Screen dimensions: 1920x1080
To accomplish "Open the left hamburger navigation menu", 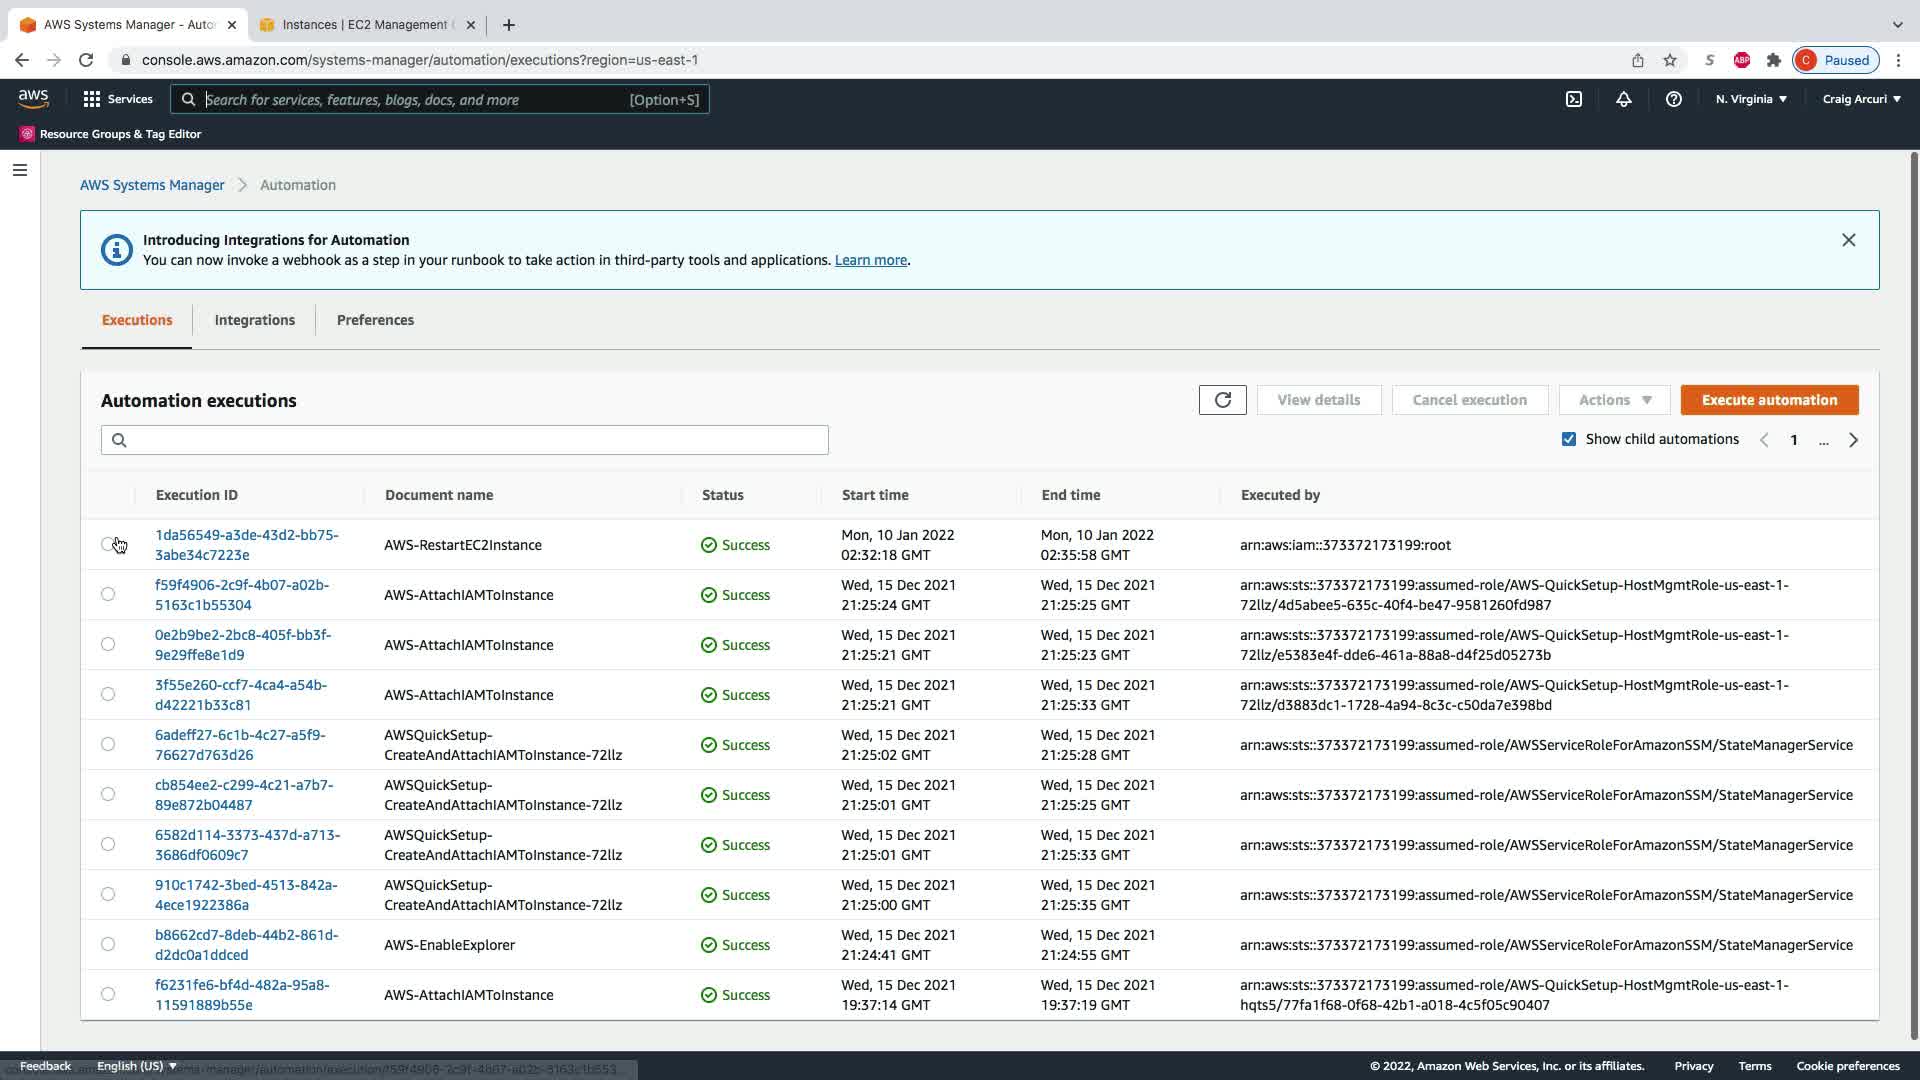I will (19, 170).
